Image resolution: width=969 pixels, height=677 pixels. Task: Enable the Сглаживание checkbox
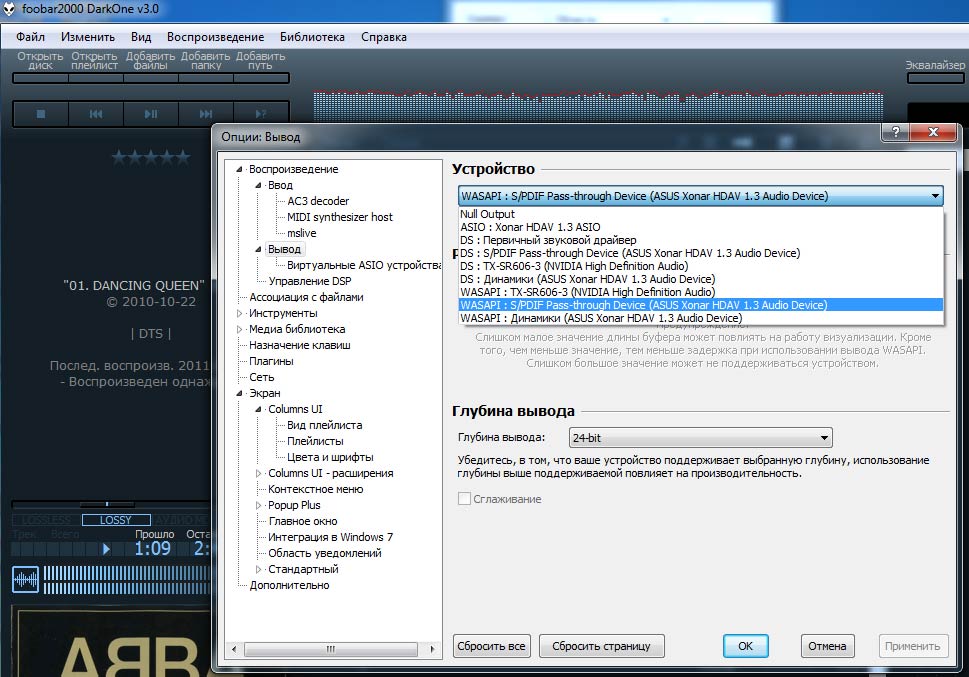pyautogui.click(x=464, y=499)
